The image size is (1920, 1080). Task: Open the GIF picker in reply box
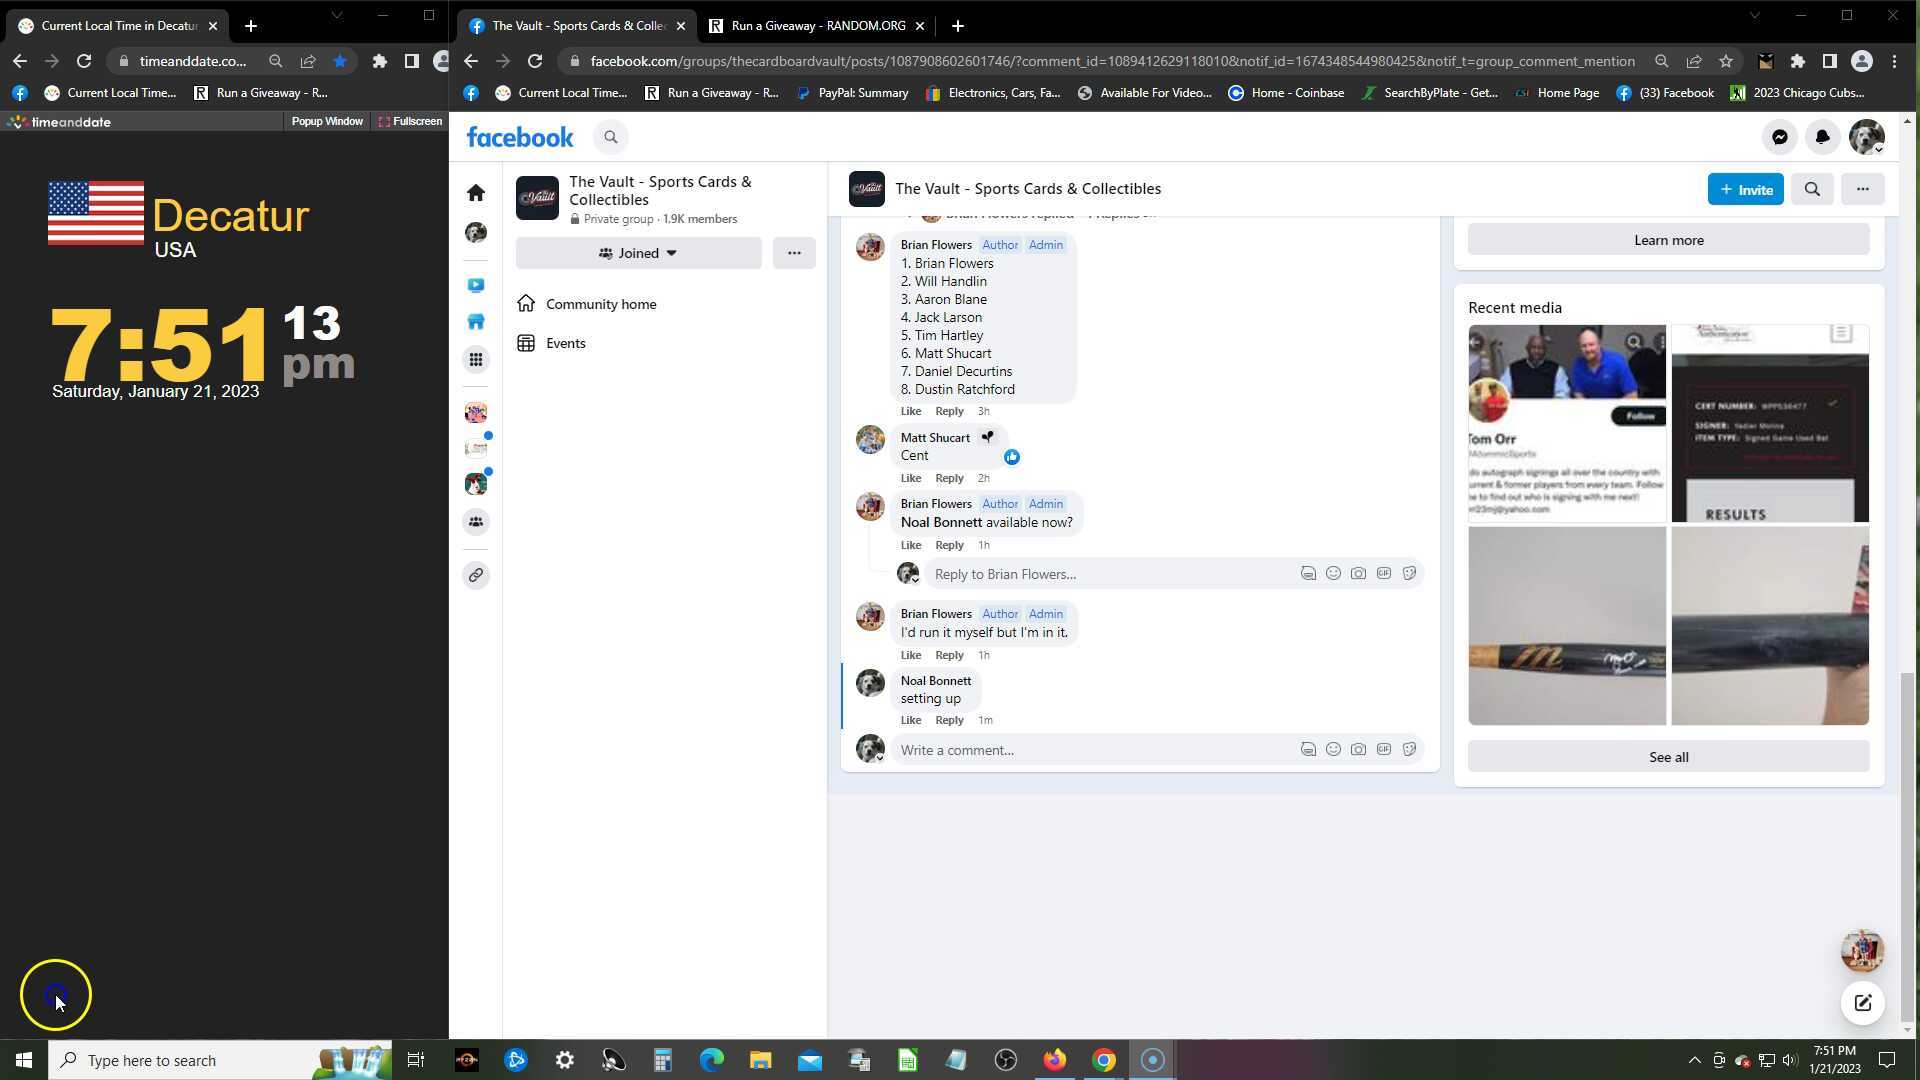pyautogui.click(x=1384, y=573)
